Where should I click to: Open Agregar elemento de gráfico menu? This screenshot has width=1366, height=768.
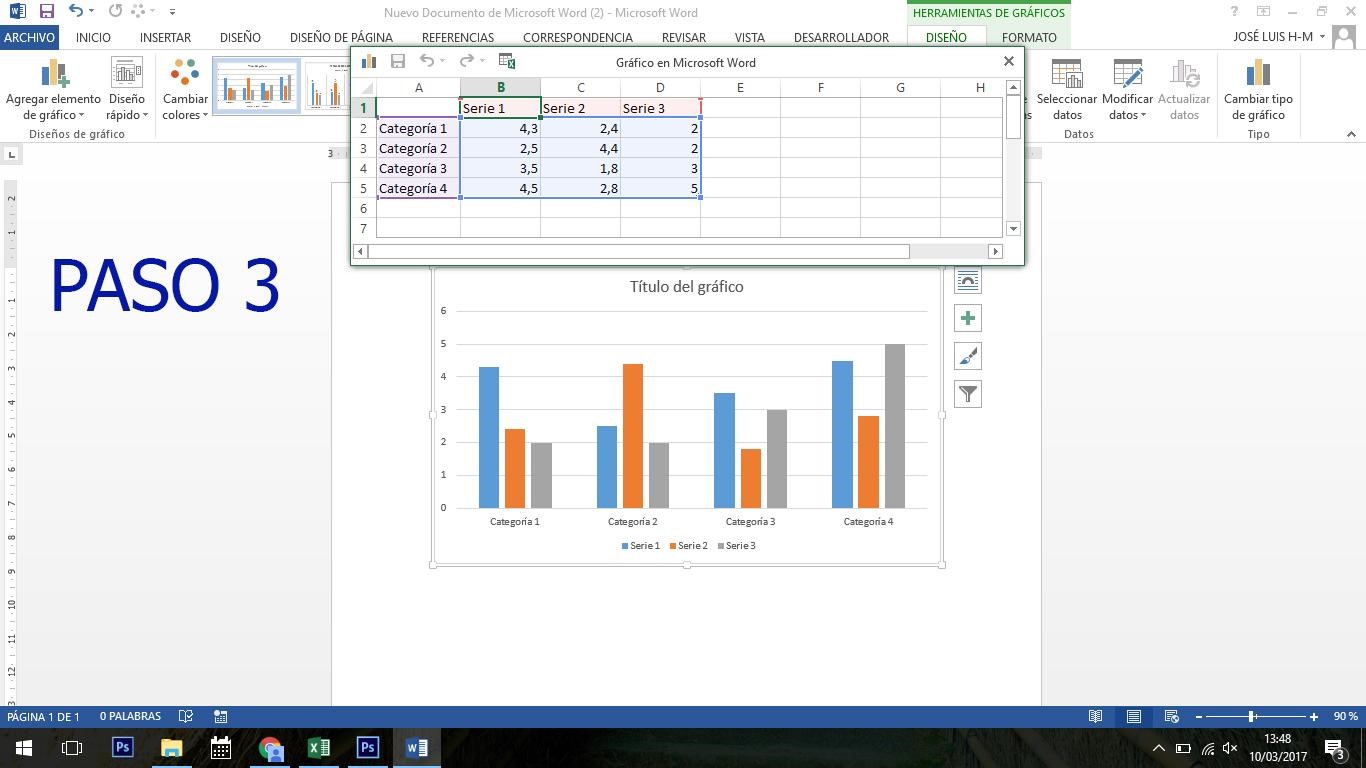(x=53, y=89)
